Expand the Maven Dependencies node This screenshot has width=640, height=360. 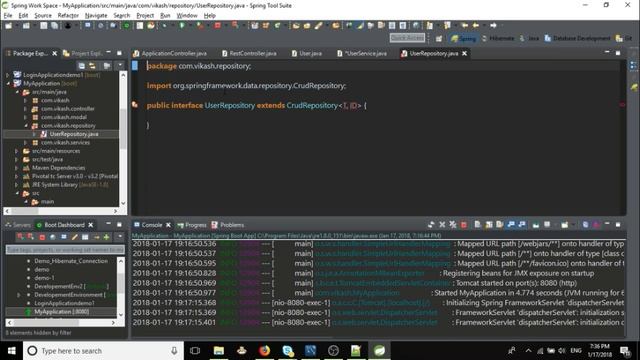17,168
